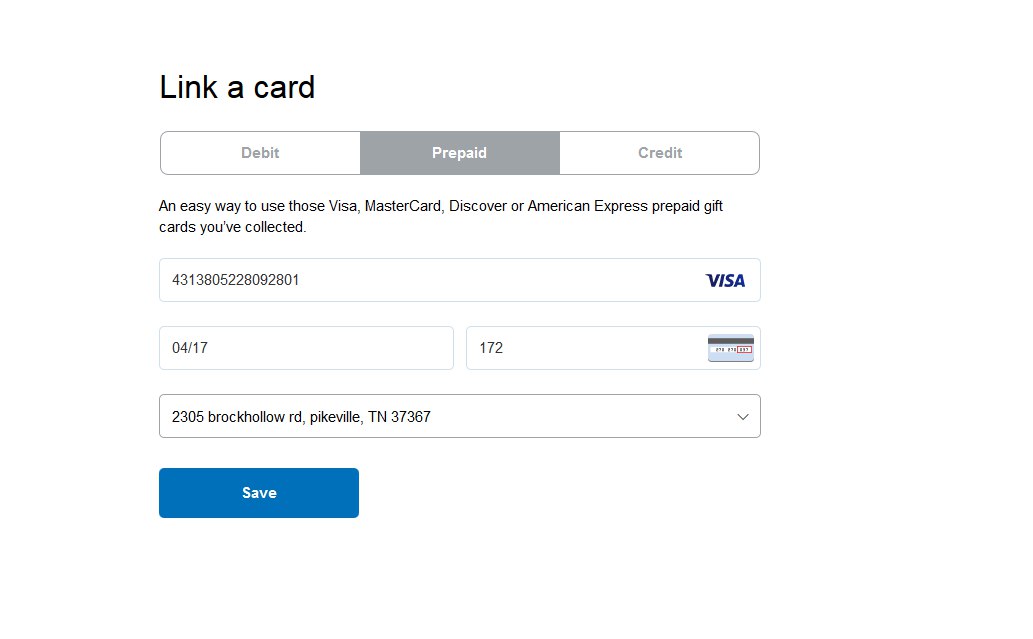The image size is (1033, 639).
Task: Expand the billing address chevron arrow
Action: [742, 417]
